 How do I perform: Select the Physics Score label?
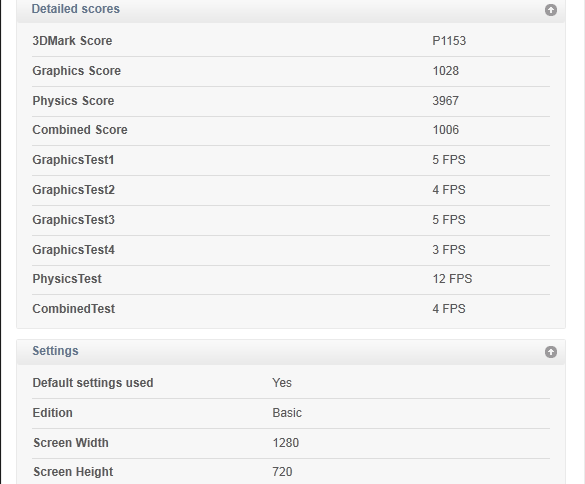[73, 101]
